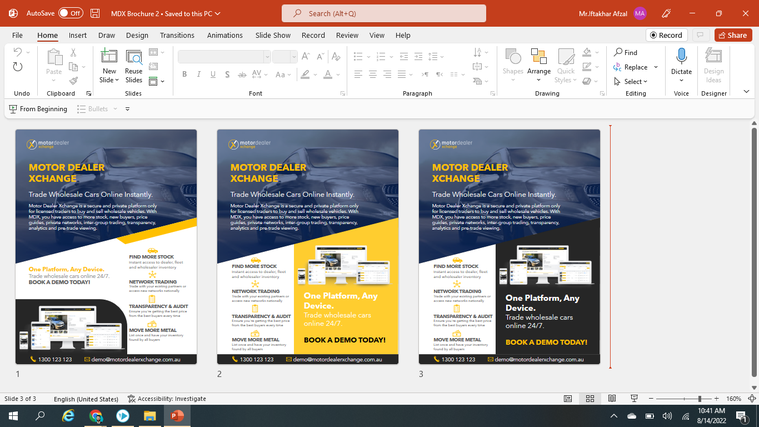
Task: Toggle the AutoSave switch
Action: (x=69, y=13)
